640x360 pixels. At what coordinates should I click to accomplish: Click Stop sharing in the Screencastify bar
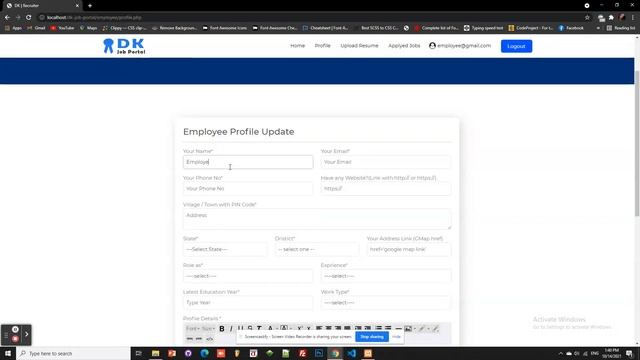point(372,337)
